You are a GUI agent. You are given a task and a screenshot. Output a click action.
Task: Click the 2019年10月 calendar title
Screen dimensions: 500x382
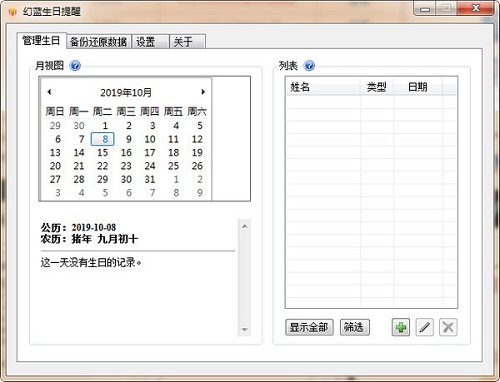coord(126,92)
